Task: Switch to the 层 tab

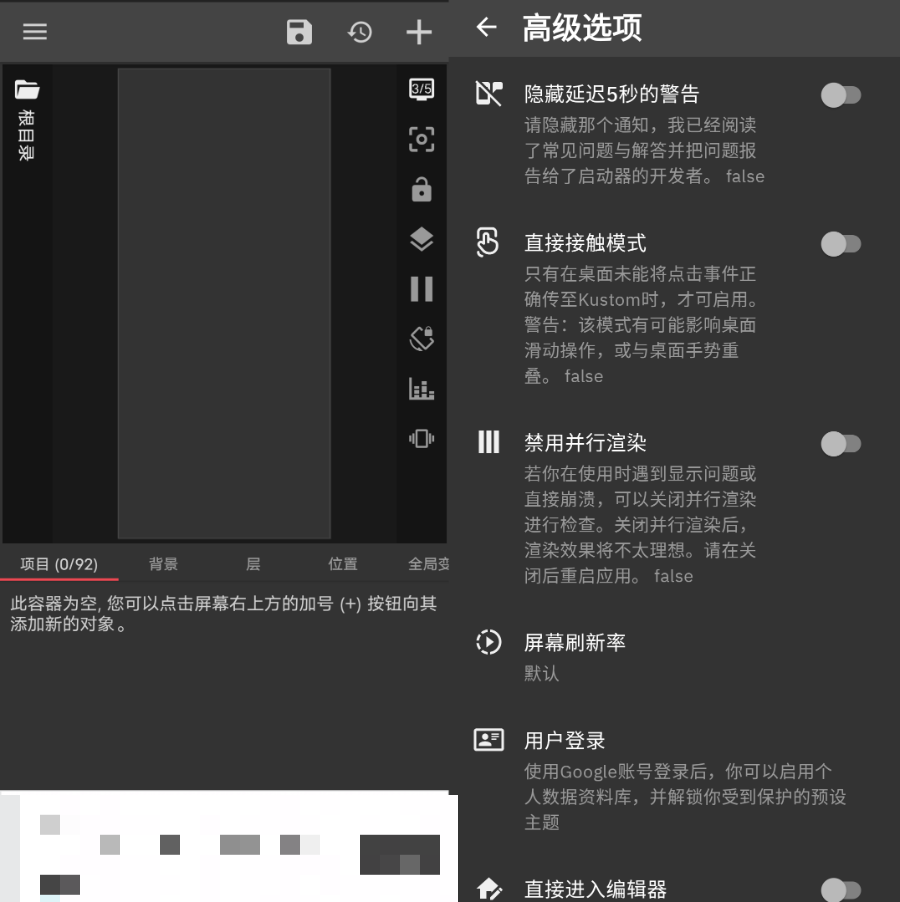Action: coord(253,564)
